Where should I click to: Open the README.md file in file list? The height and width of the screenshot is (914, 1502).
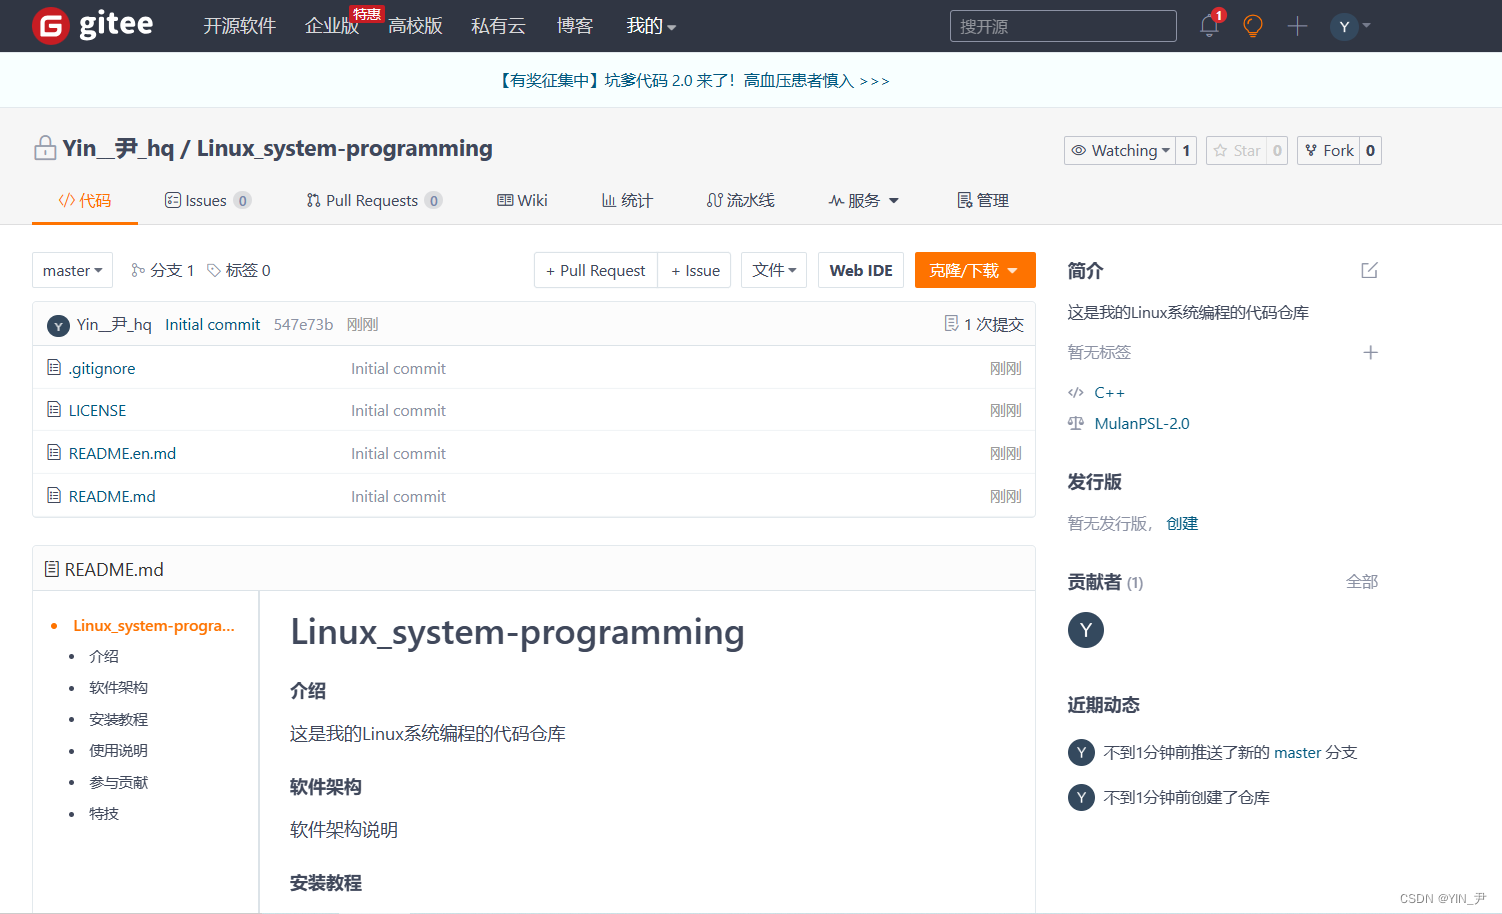(x=112, y=496)
